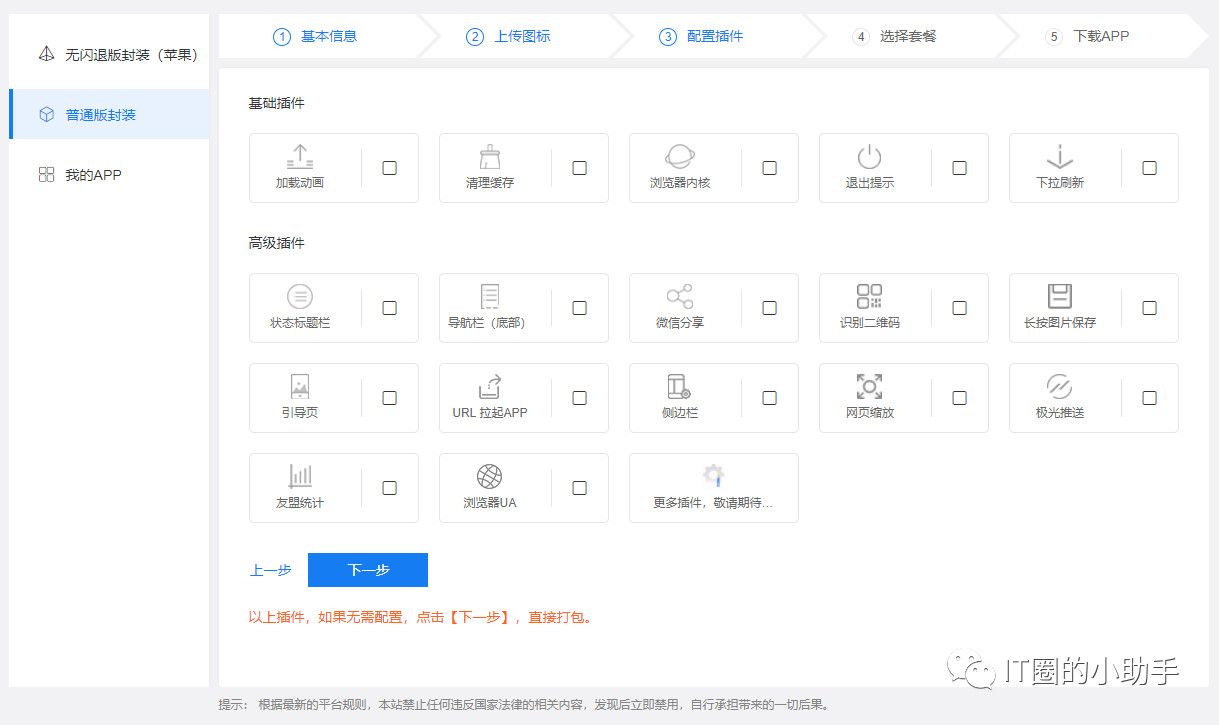Click the 退出提示 exit prompt power icon

click(x=869, y=160)
